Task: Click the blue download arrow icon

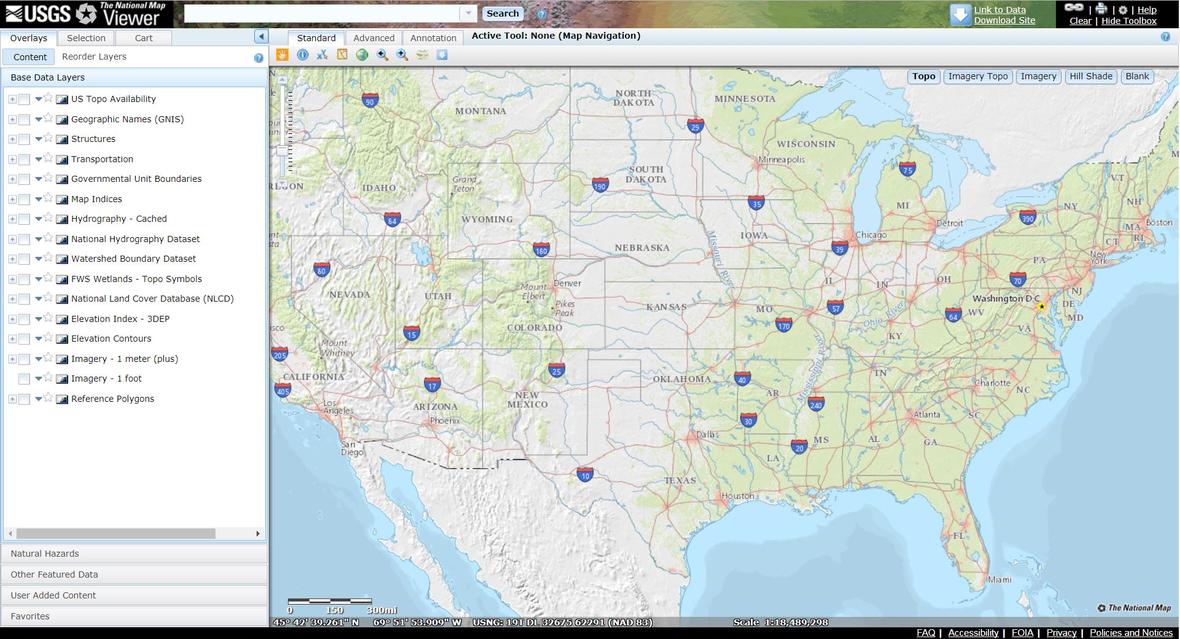Action: (960, 14)
